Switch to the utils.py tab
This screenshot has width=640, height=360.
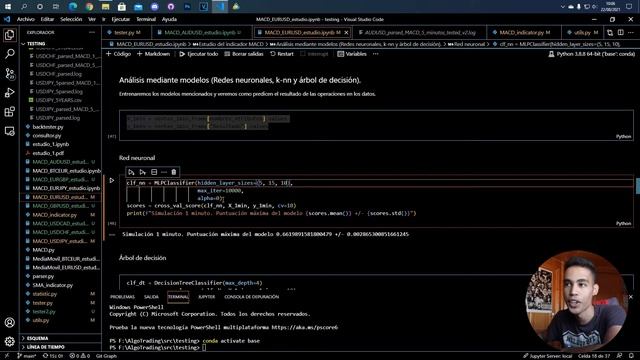582,32
